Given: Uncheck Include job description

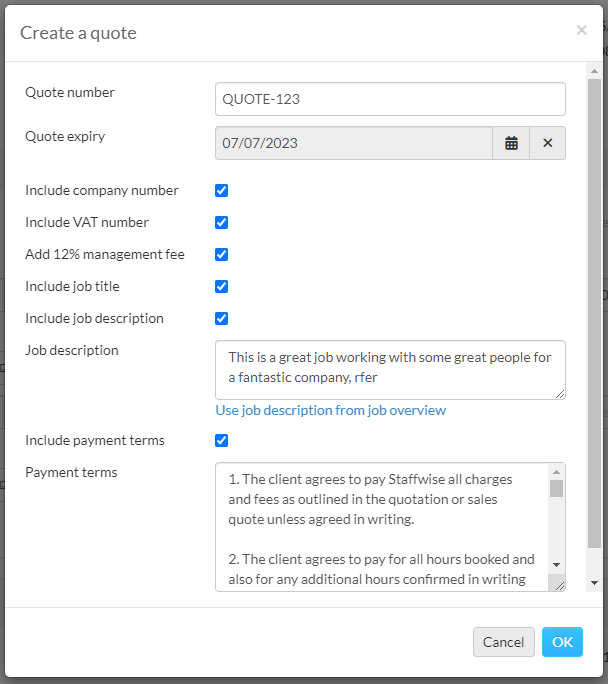Looking at the screenshot, I should (x=222, y=318).
